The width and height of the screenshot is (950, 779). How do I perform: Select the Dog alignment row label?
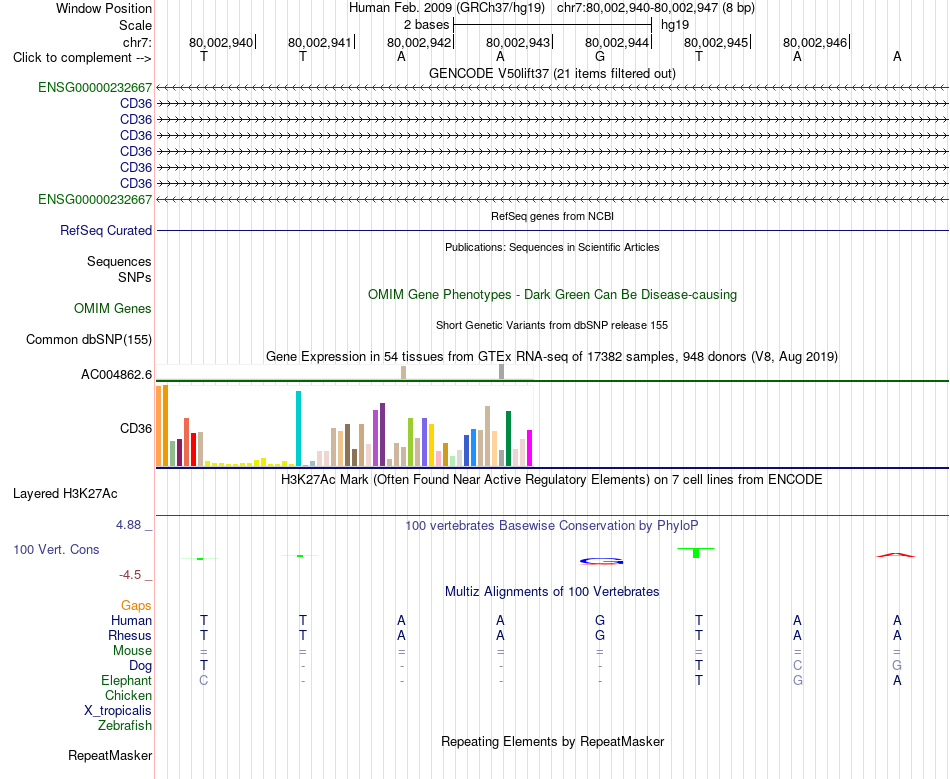coord(140,666)
